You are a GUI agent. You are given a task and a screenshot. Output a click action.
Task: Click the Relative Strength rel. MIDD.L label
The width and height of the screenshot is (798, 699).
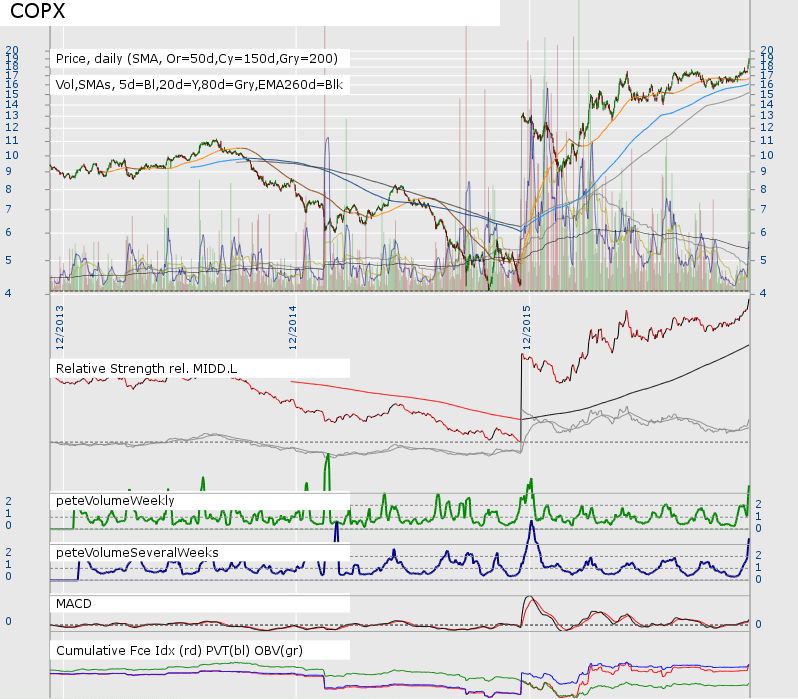[146, 369]
